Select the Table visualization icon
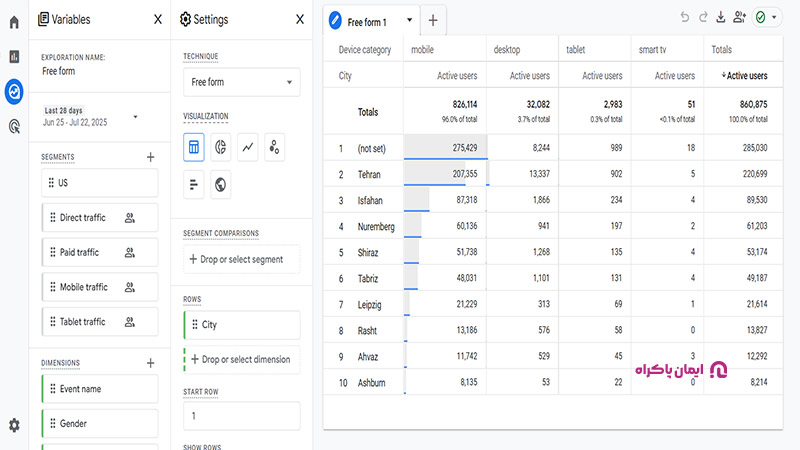The image size is (800, 450). click(x=194, y=147)
